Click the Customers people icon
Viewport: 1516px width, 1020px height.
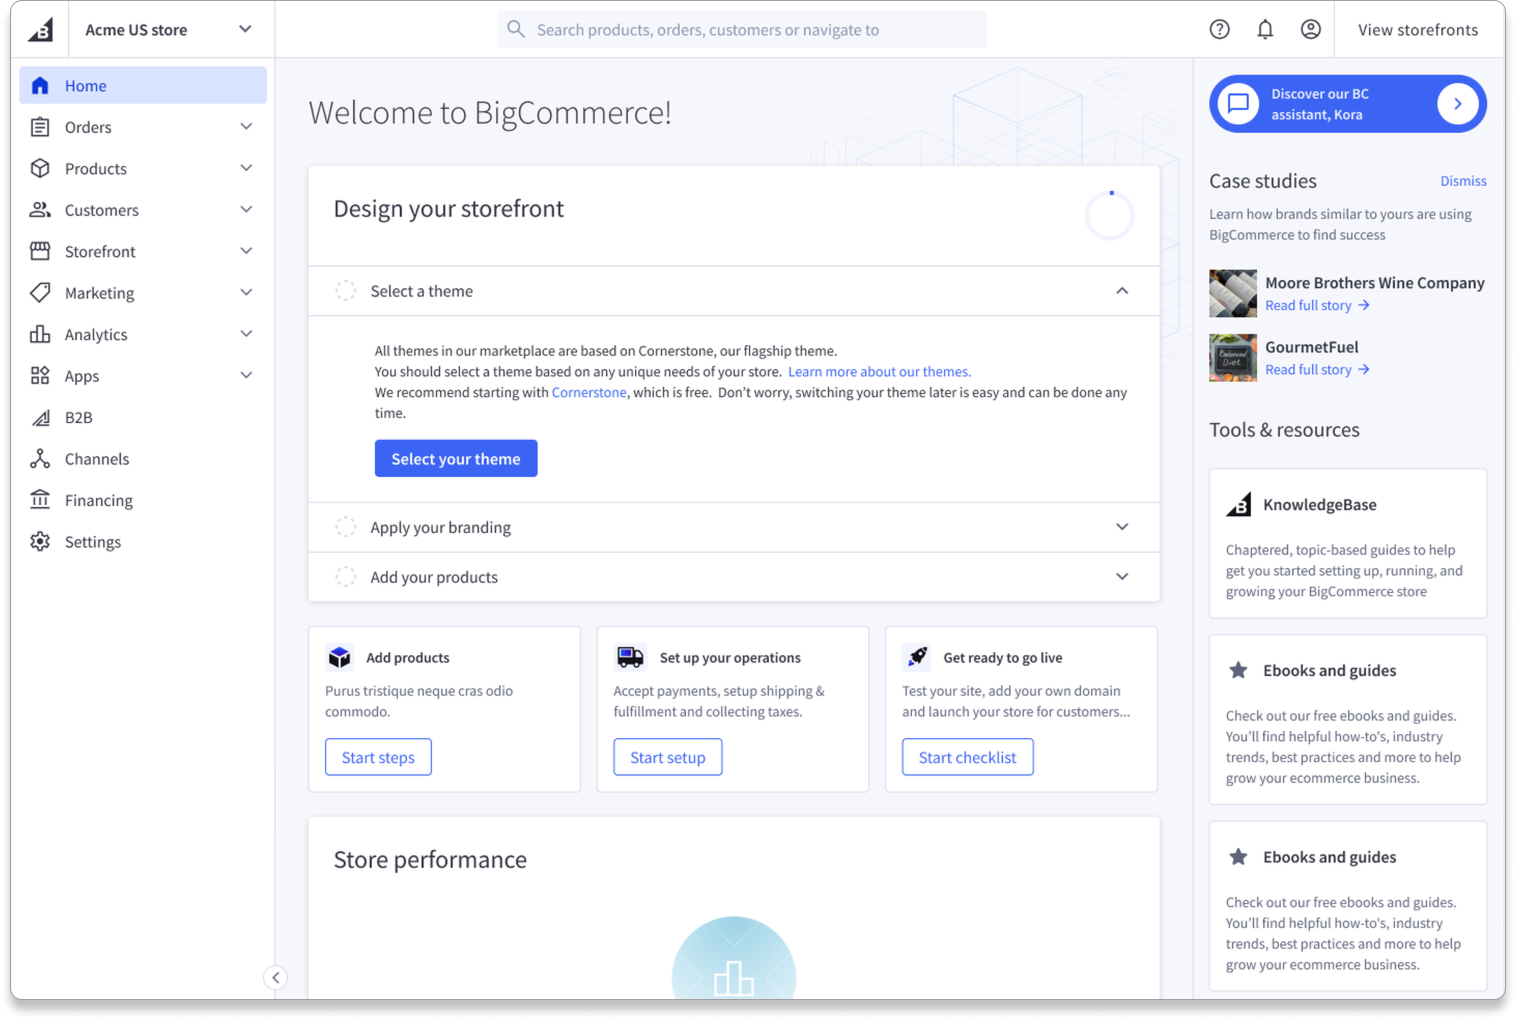[x=40, y=210]
